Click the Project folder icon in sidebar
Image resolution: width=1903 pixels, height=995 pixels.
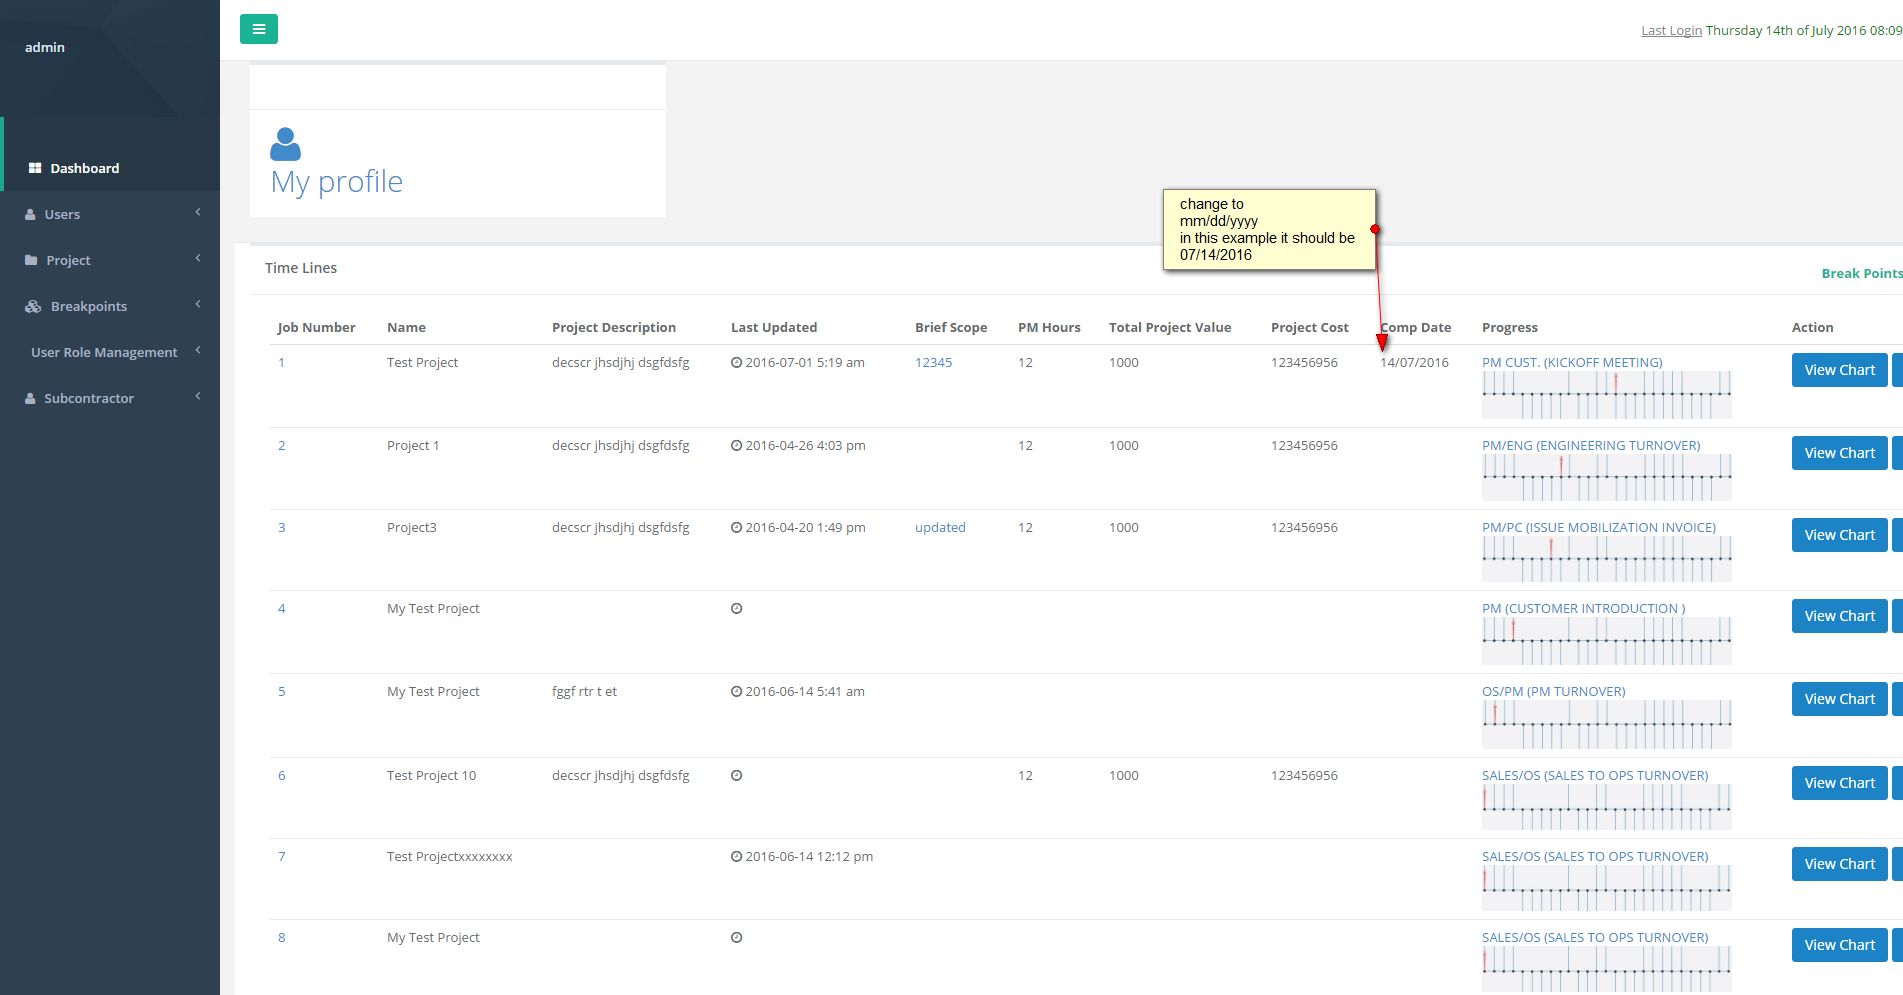tap(31, 260)
